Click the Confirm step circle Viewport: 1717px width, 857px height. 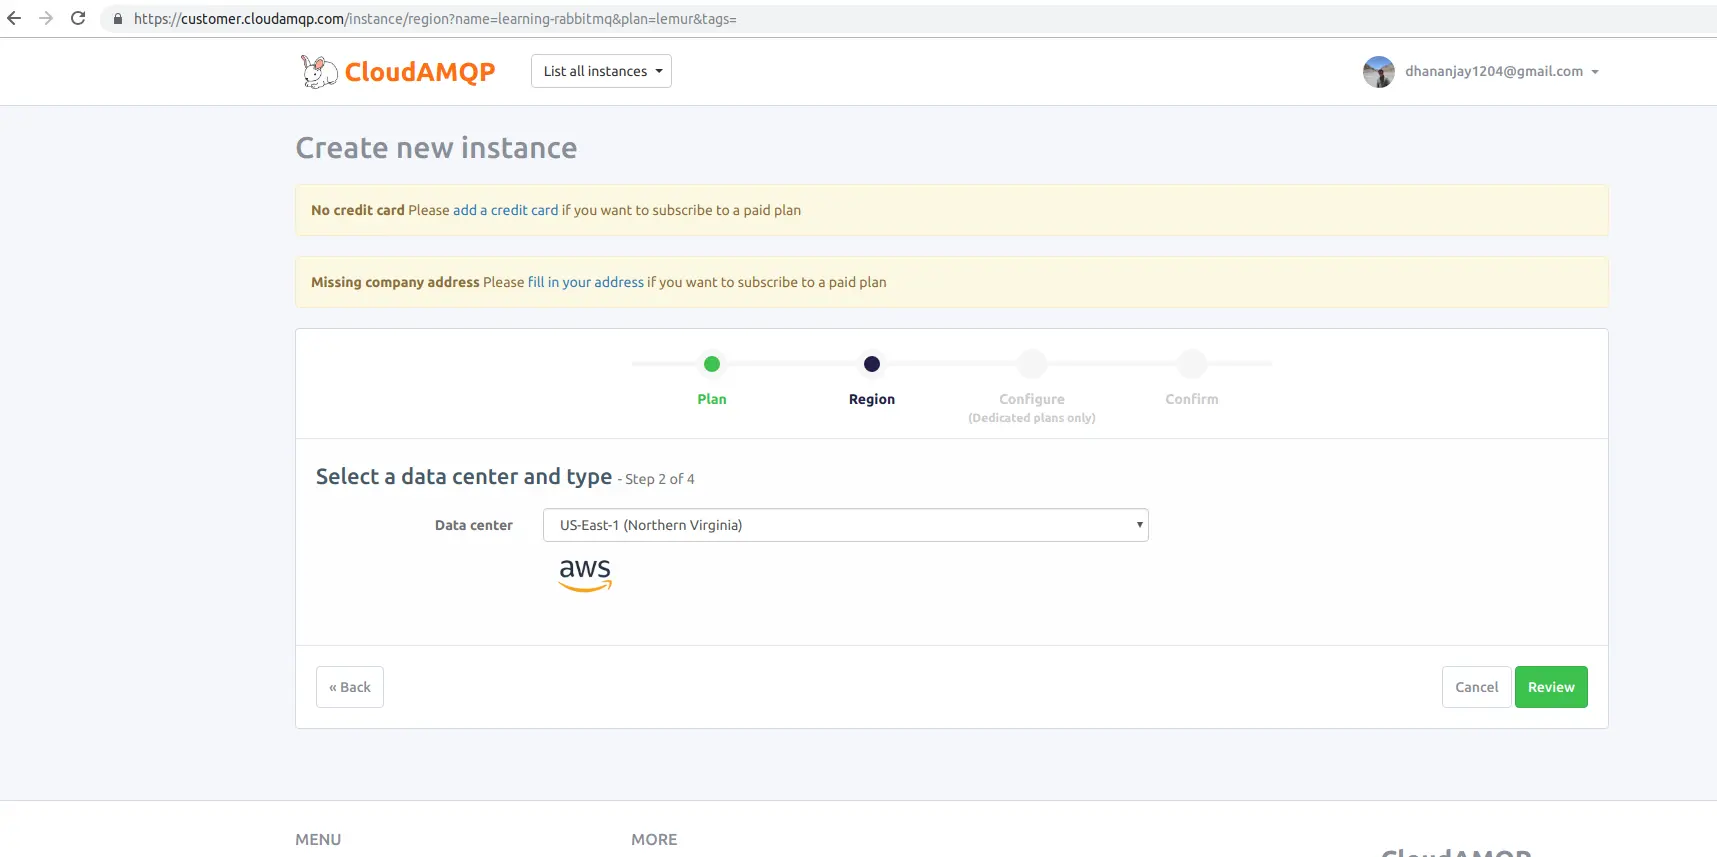(x=1192, y=364)
